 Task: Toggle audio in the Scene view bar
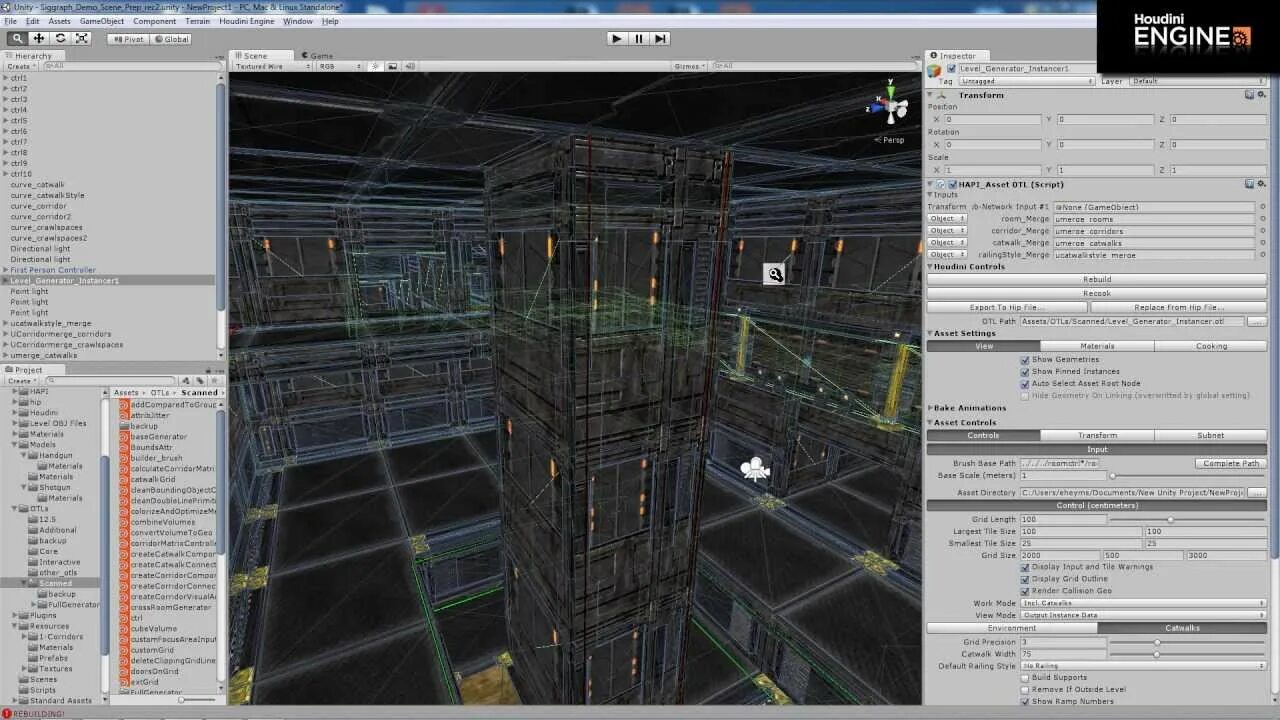pyautogui.click(x=409, y=66)
